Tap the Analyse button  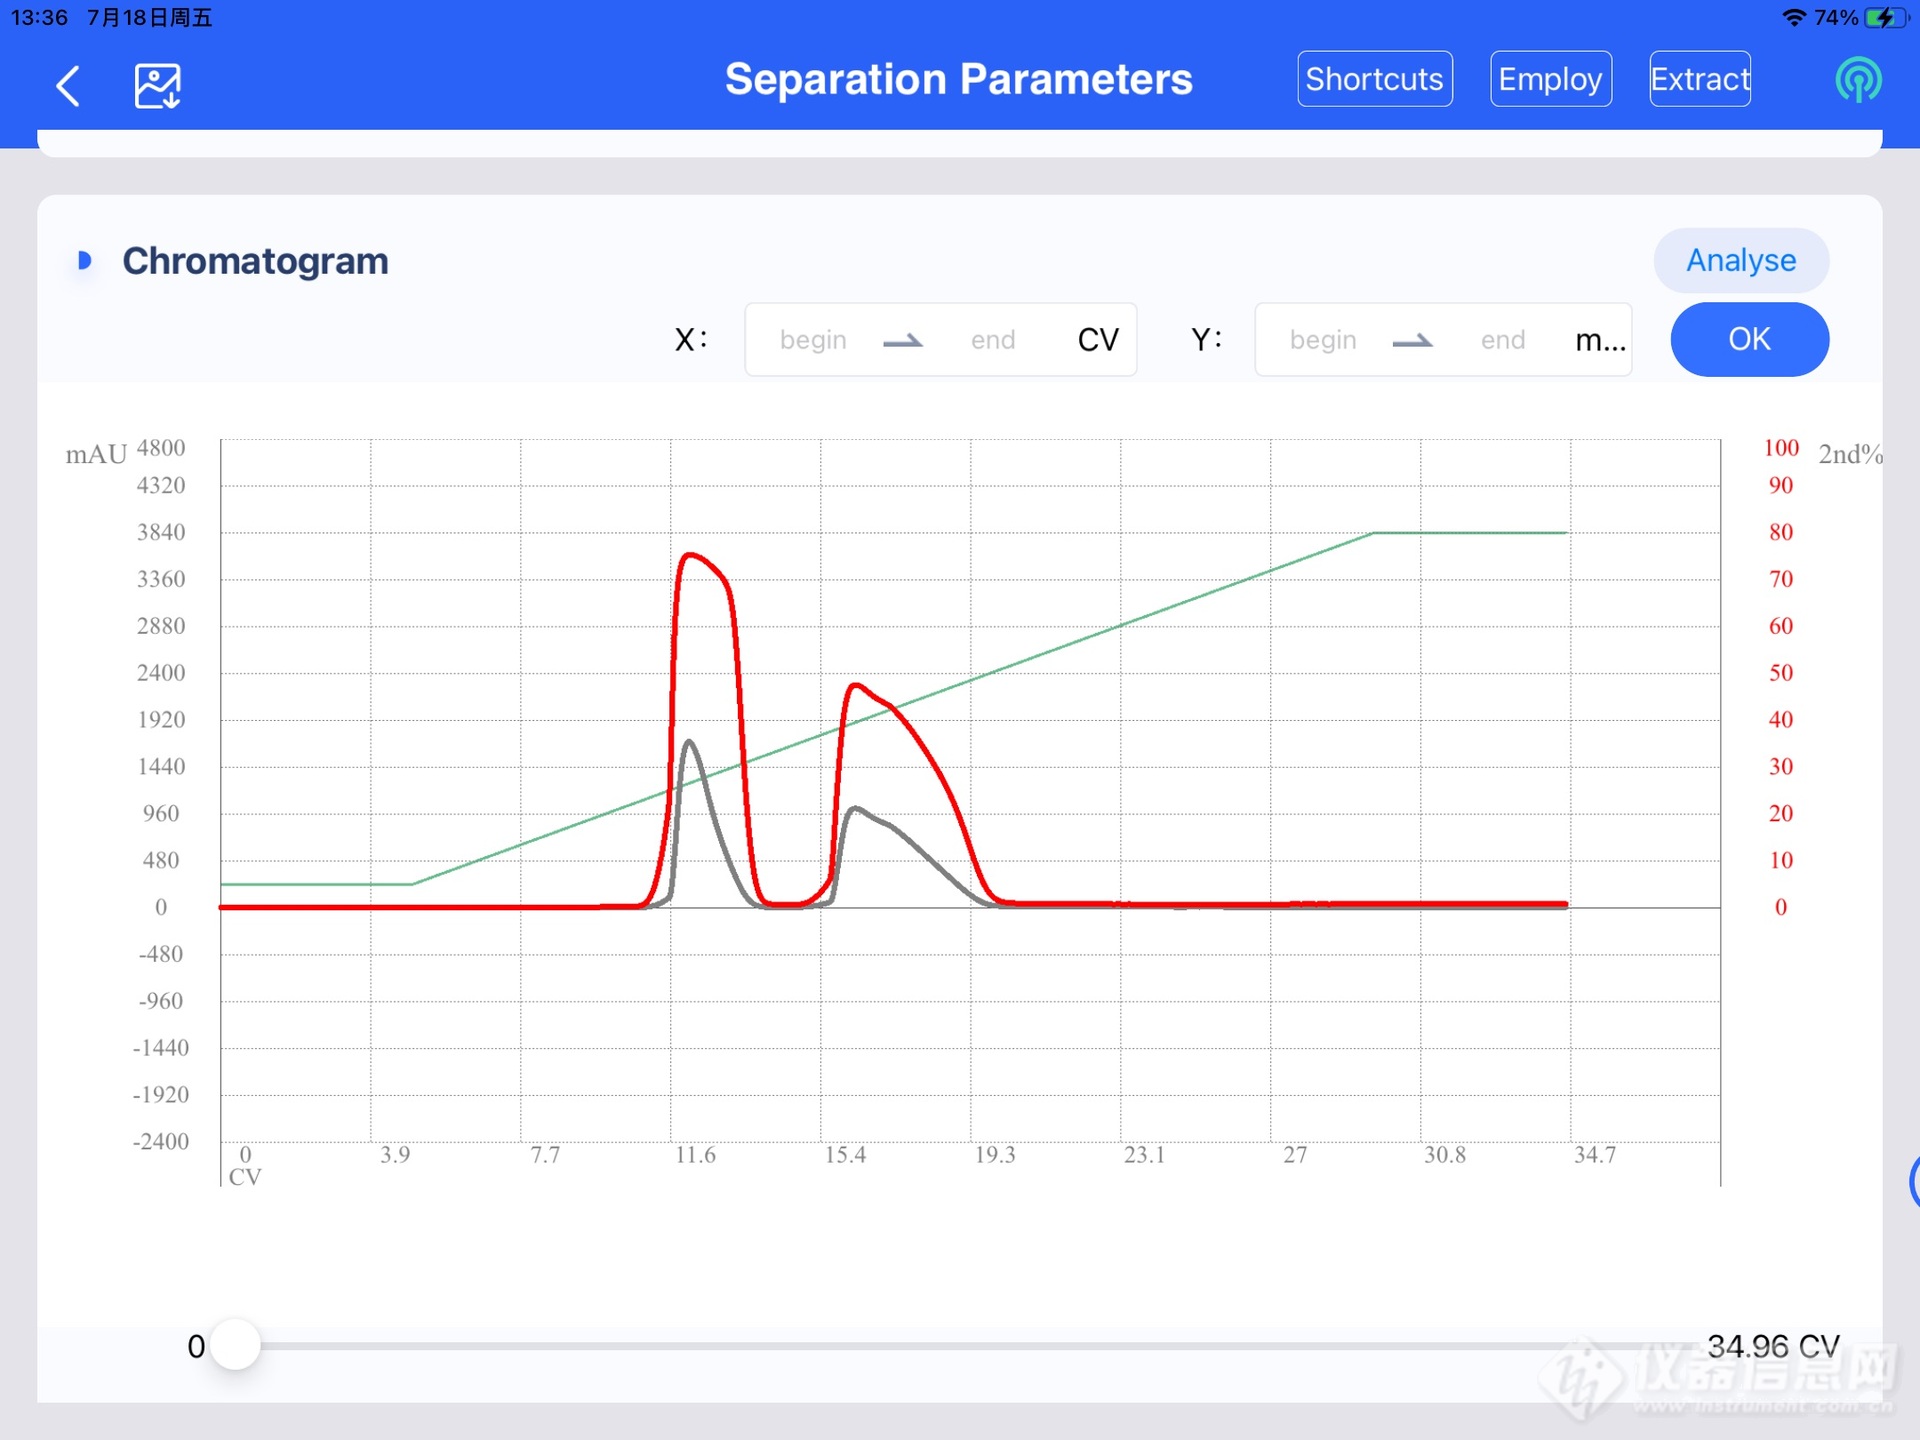pos(1740,261)
